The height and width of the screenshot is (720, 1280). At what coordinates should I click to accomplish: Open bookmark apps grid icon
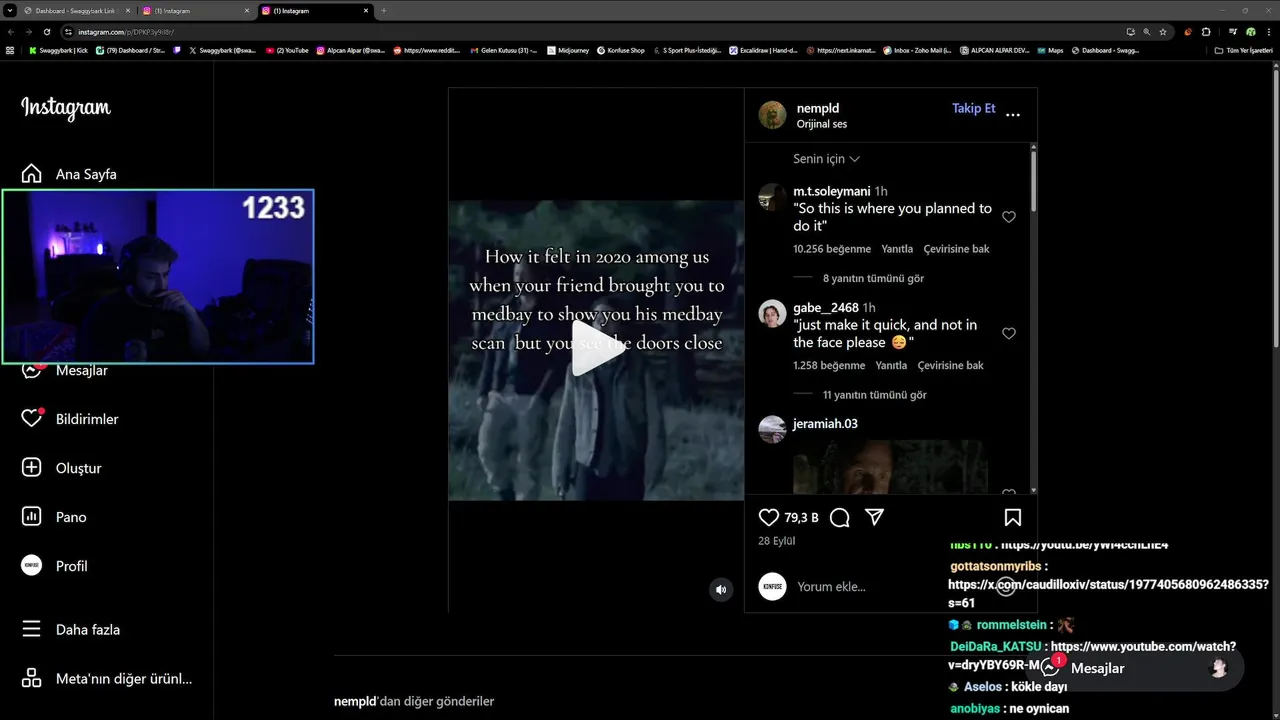[x=10, y=50]
